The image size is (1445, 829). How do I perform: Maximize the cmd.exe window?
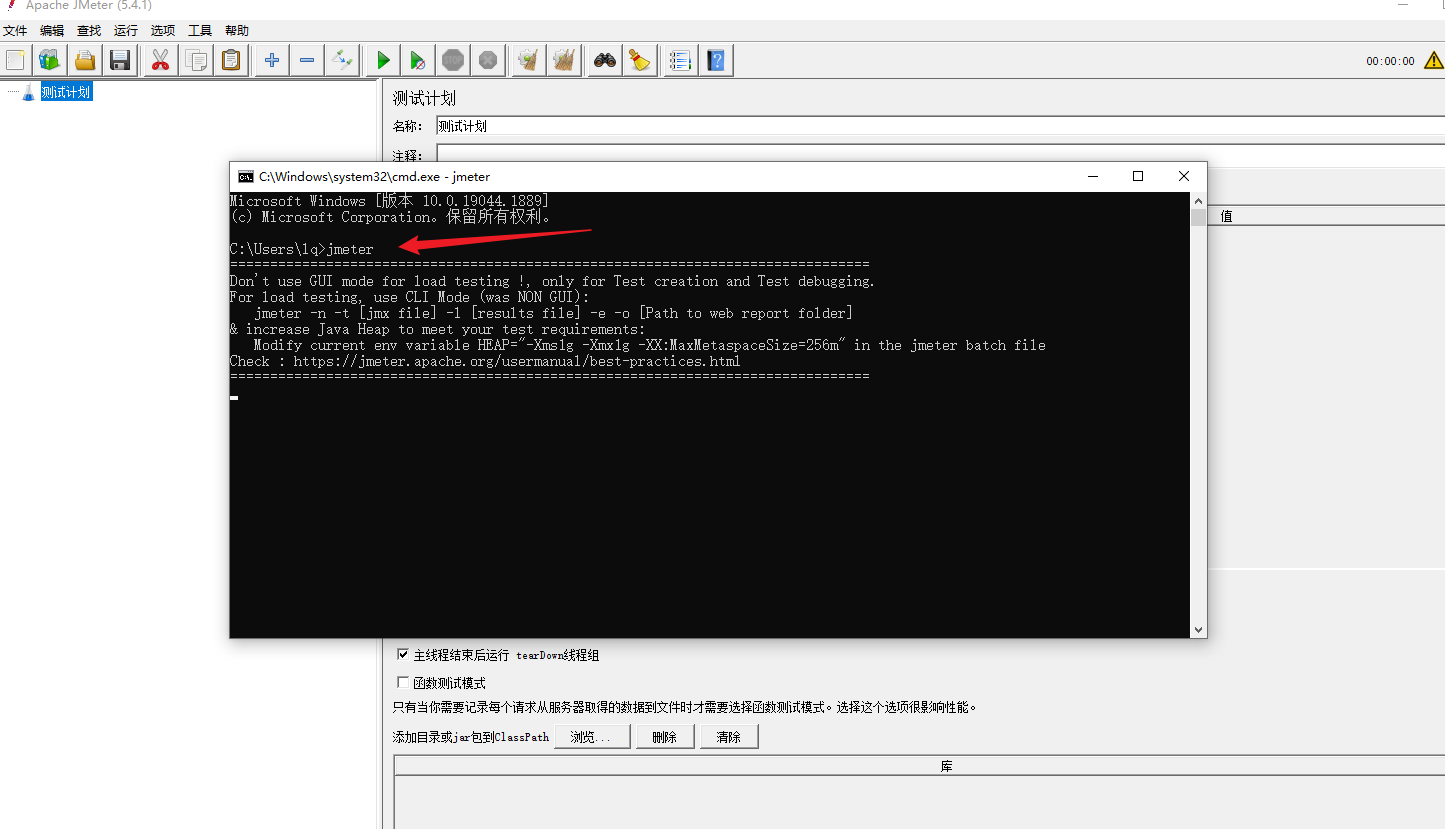click(x=1137, y=177)
